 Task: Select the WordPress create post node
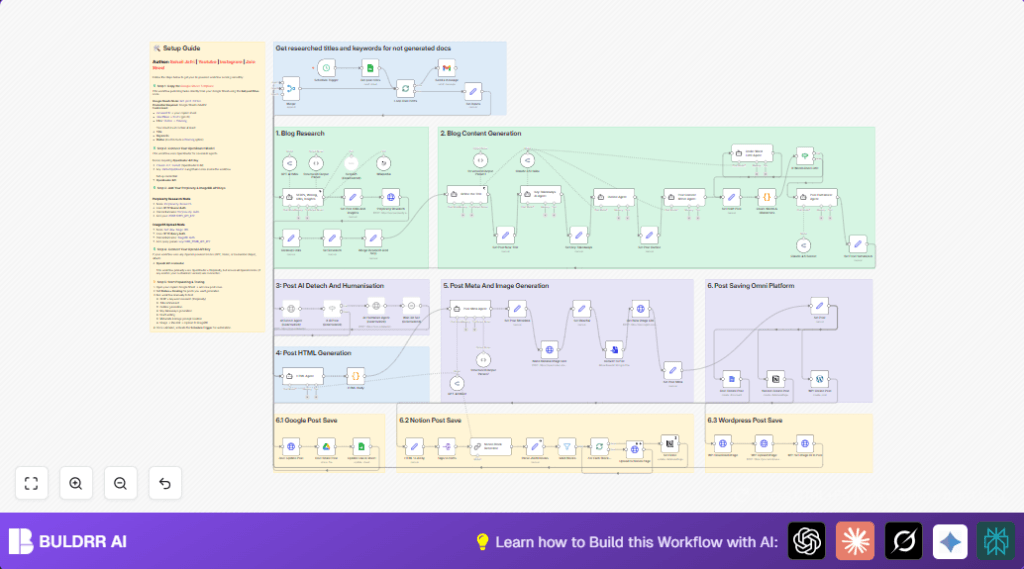click(x=819, y=379)
